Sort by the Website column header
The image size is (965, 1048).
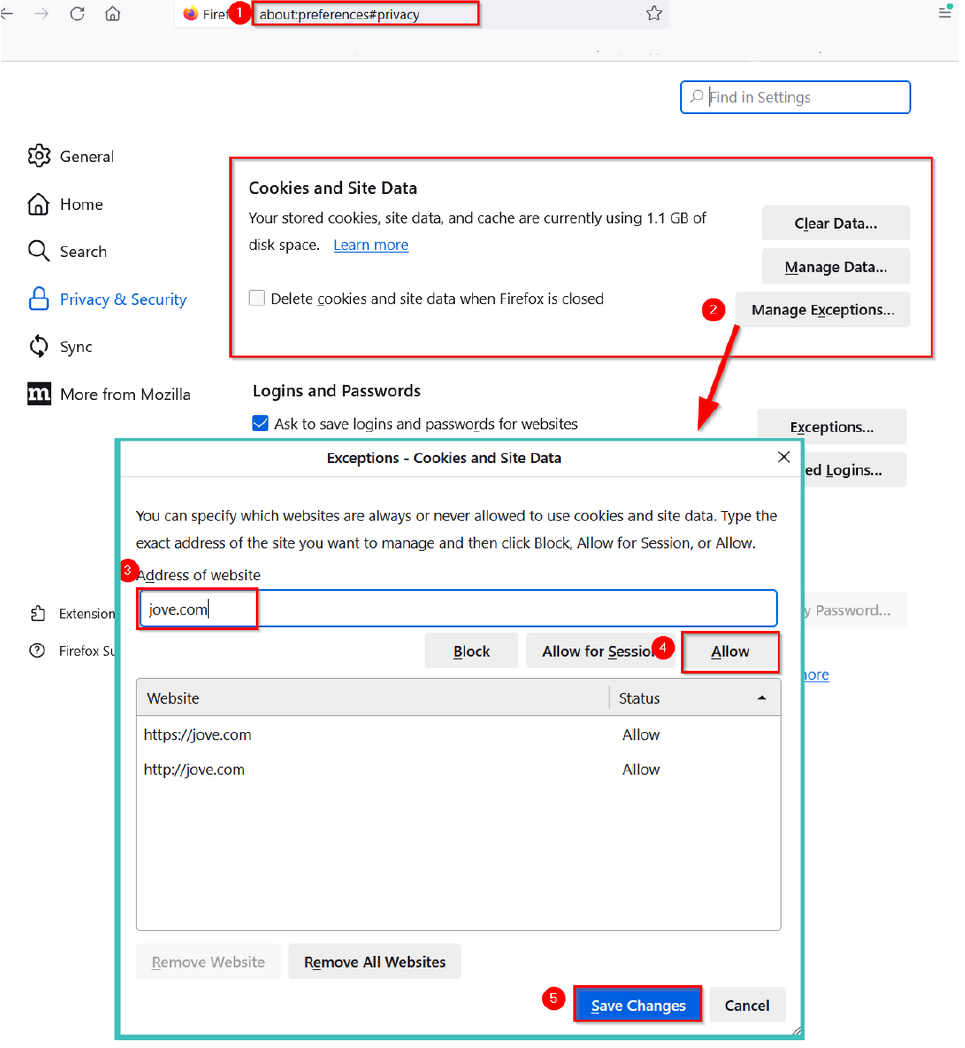pyautogui.click(x=373, y=698)
